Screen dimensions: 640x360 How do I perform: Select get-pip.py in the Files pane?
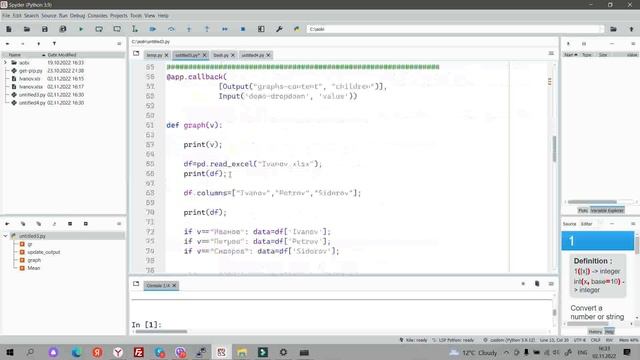[x=30, y=71]
